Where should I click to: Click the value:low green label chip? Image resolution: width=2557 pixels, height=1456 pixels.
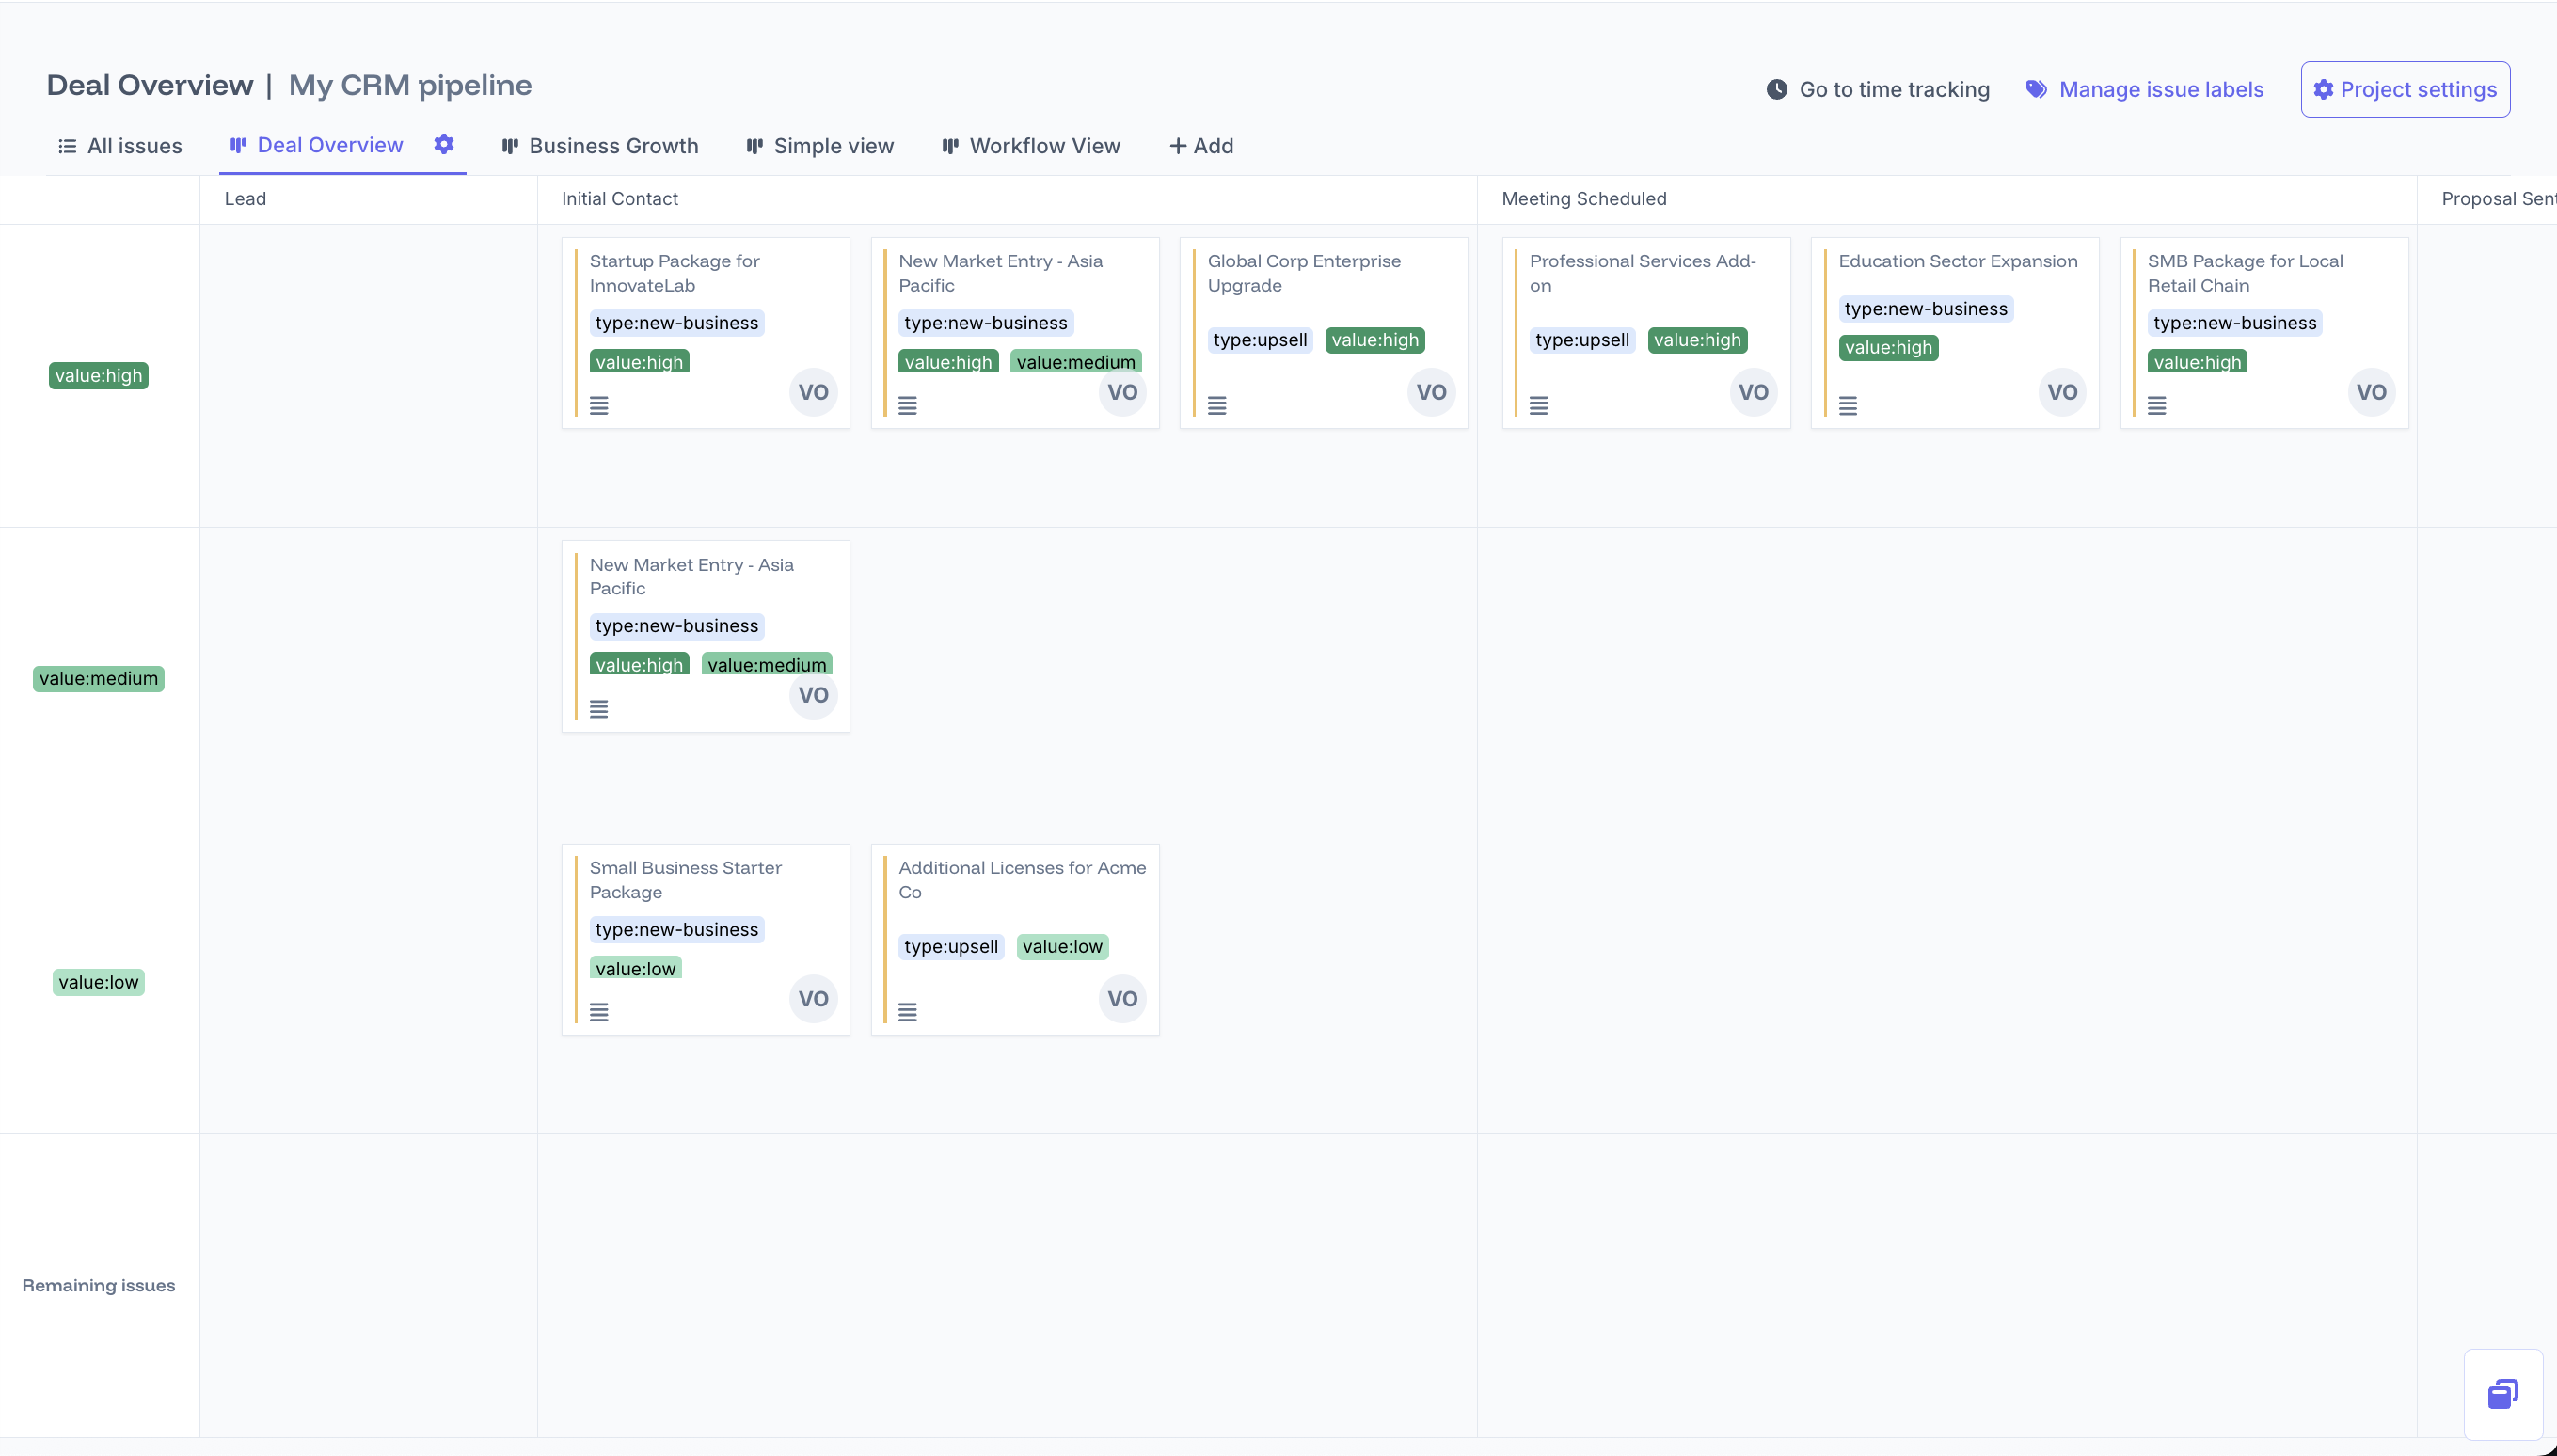(98, 981)
